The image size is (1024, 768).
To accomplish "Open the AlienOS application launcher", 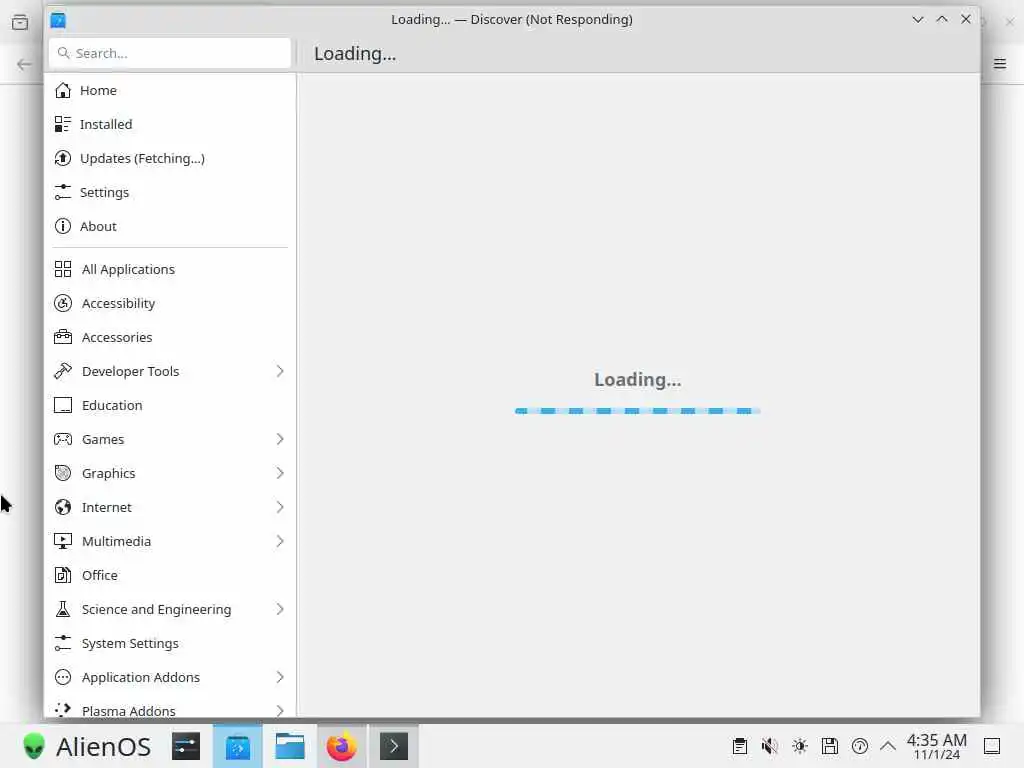I will coord(86,746).
